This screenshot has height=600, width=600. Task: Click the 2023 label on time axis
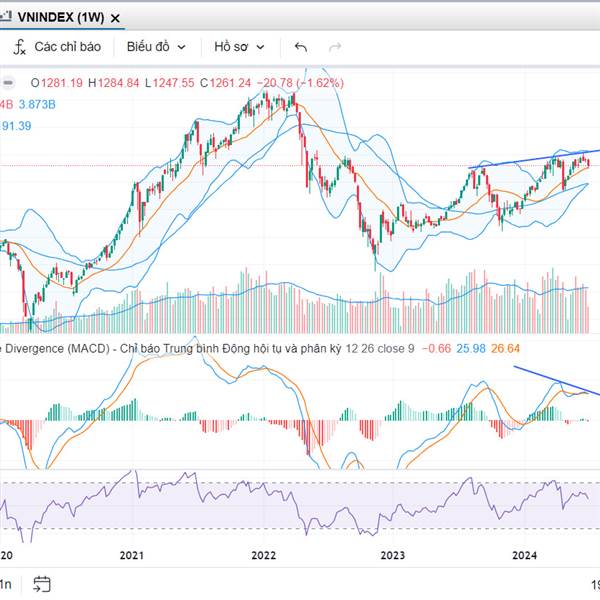(x=393, y=555)
